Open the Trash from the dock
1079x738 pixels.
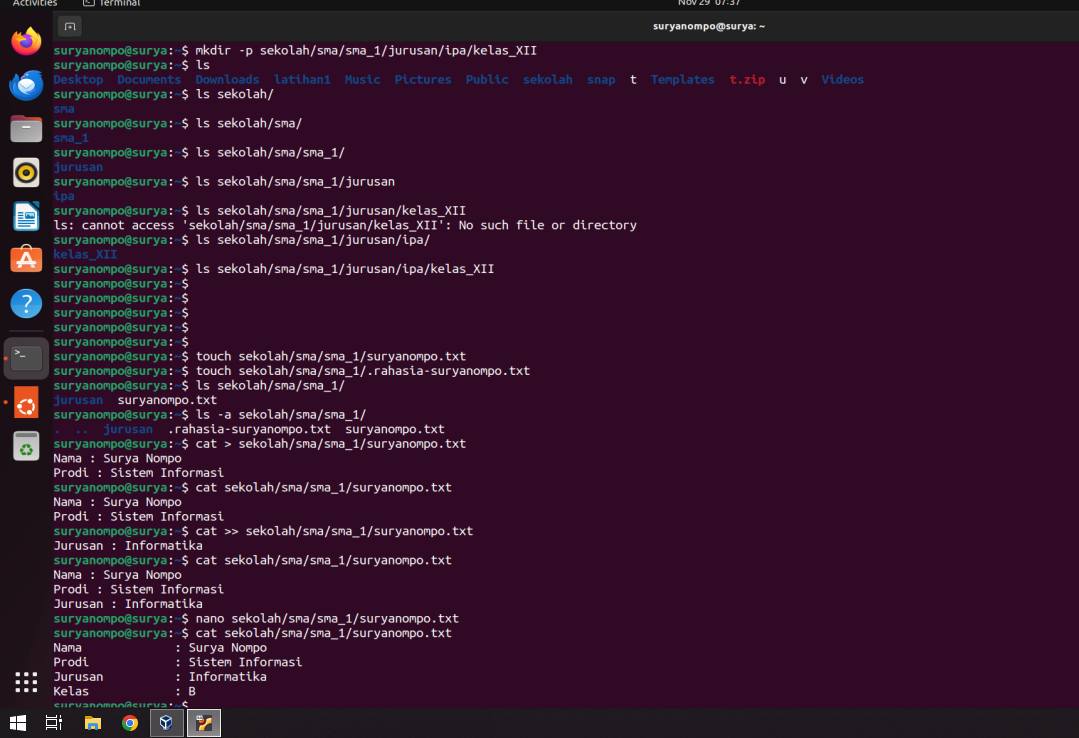click(26, 446)
